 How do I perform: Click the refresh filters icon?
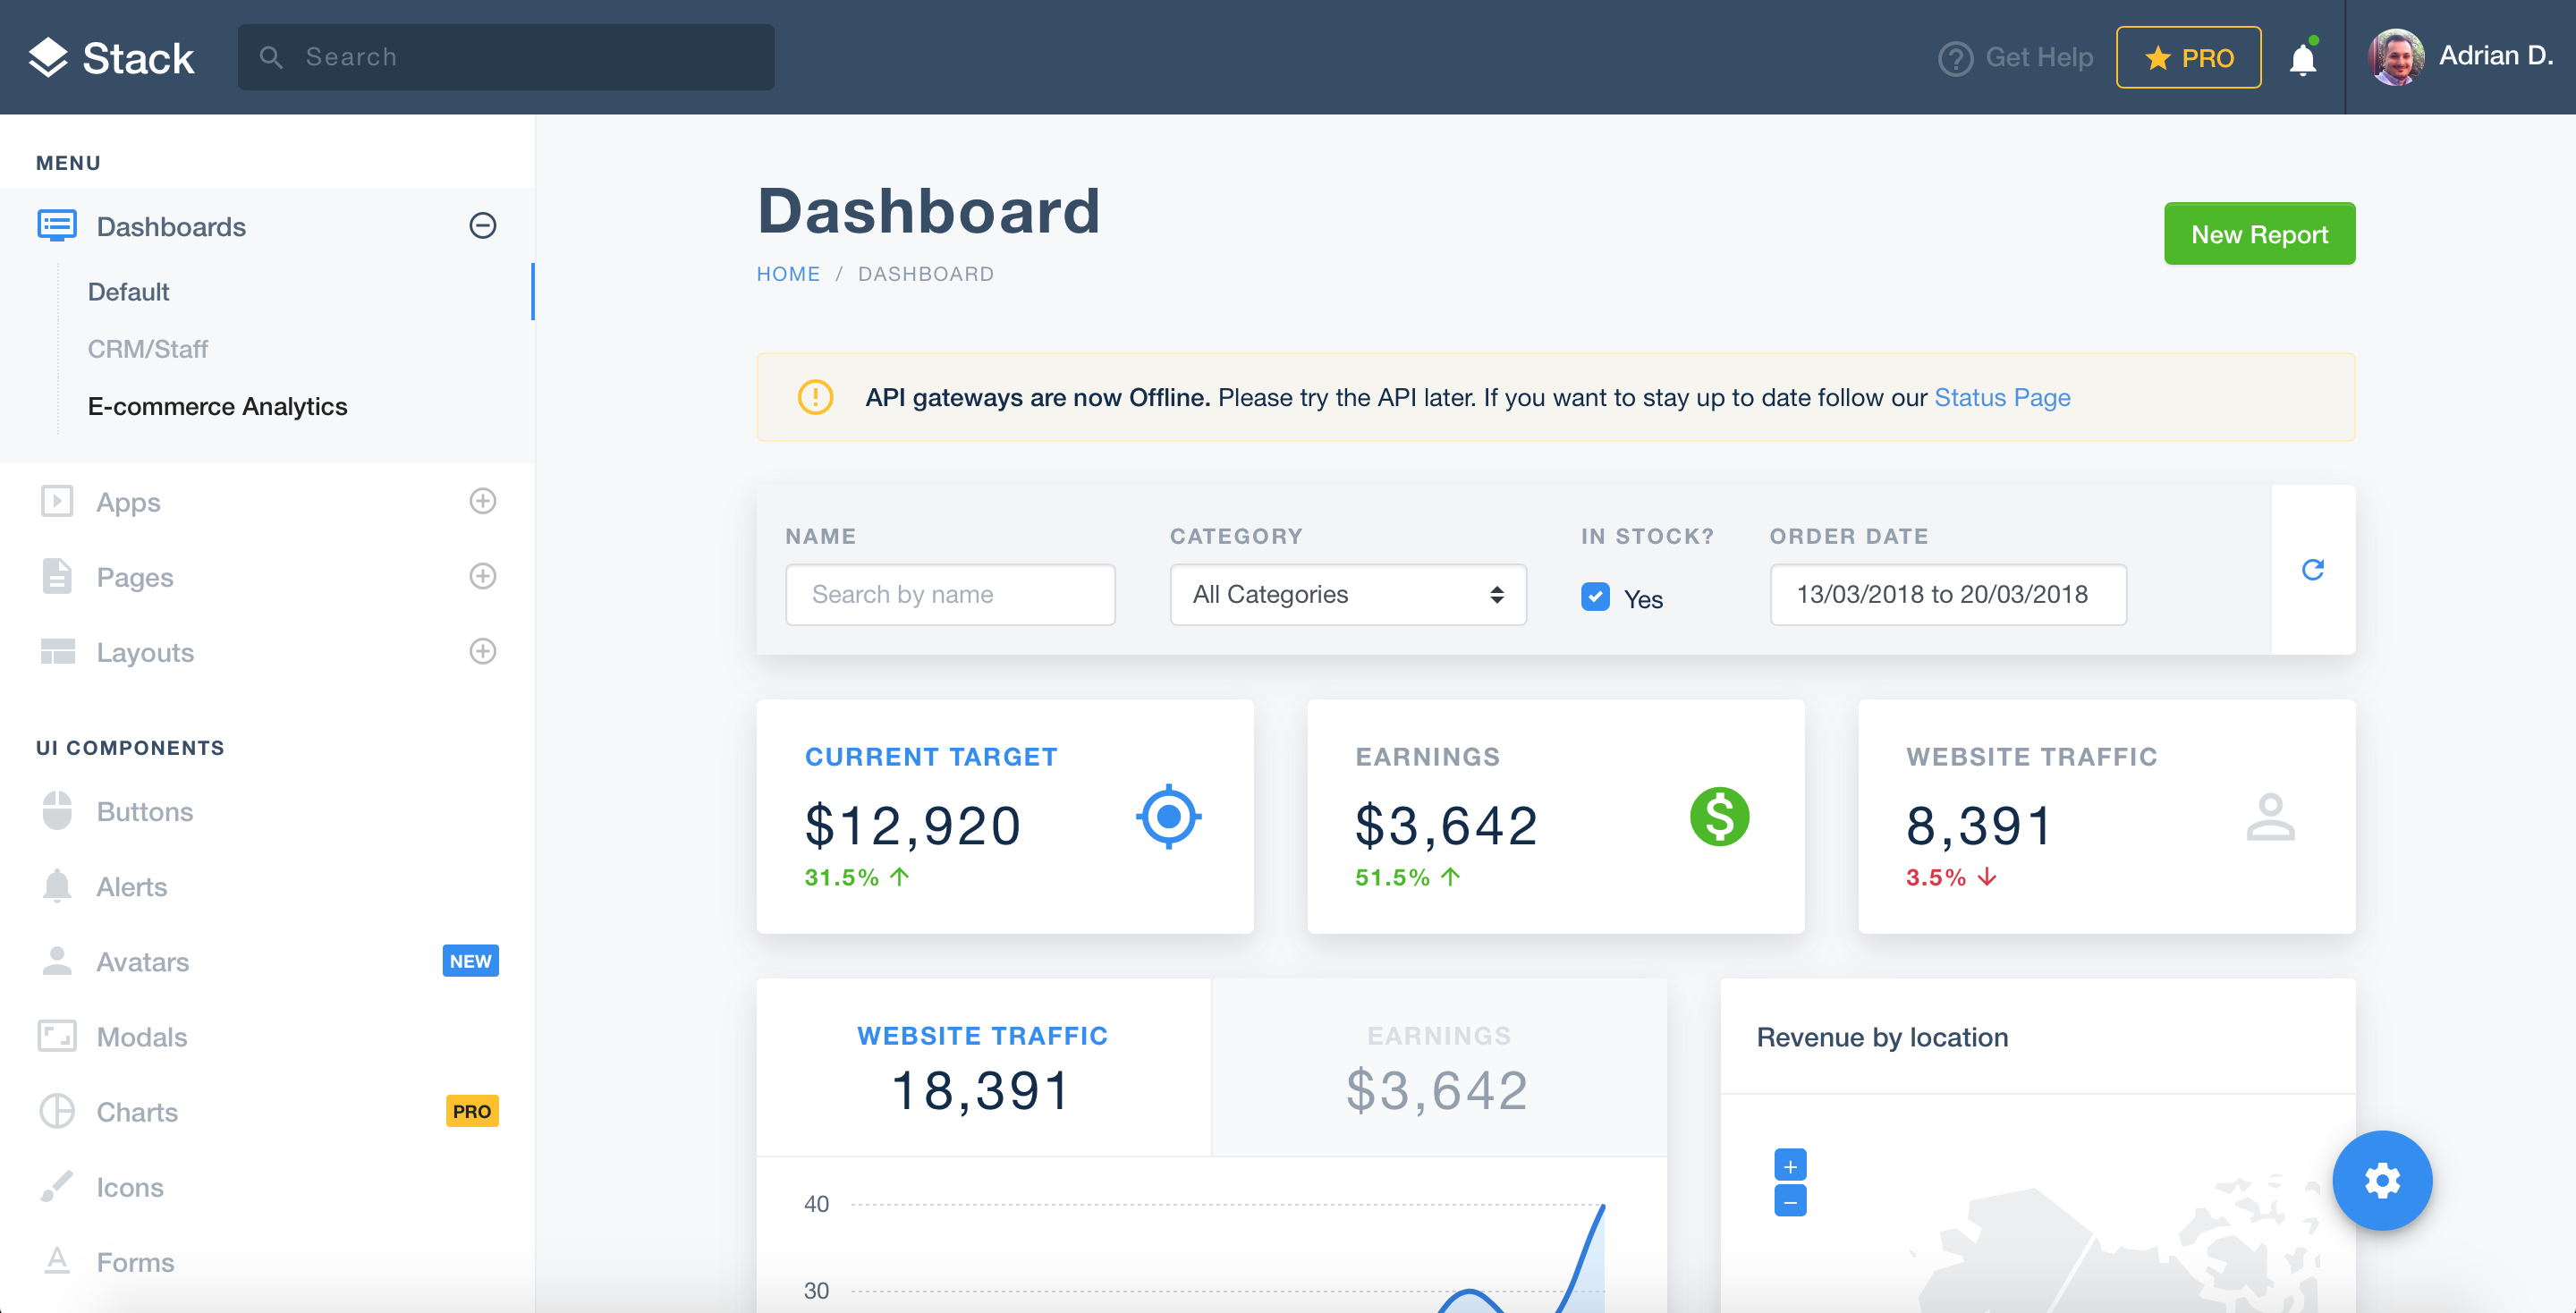2312,570
